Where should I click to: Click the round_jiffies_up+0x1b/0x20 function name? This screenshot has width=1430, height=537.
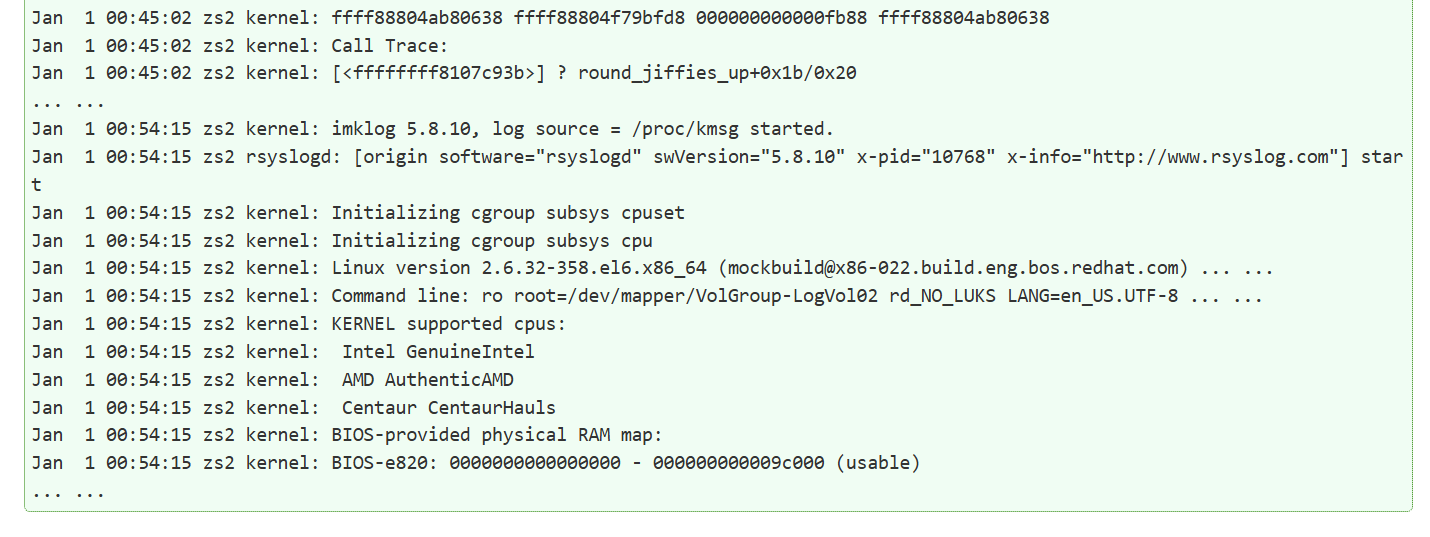(x=717, y=73)
